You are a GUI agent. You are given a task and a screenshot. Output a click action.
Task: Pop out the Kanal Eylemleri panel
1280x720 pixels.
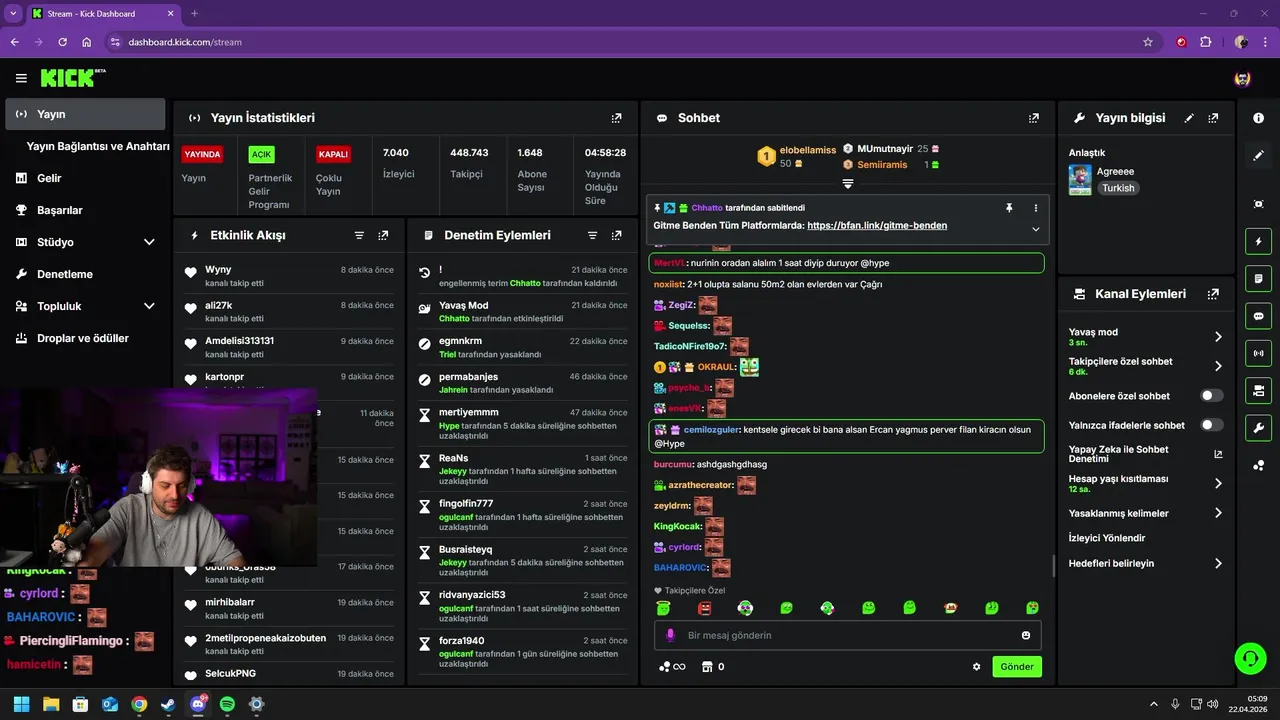click(x=1213, y=294)
